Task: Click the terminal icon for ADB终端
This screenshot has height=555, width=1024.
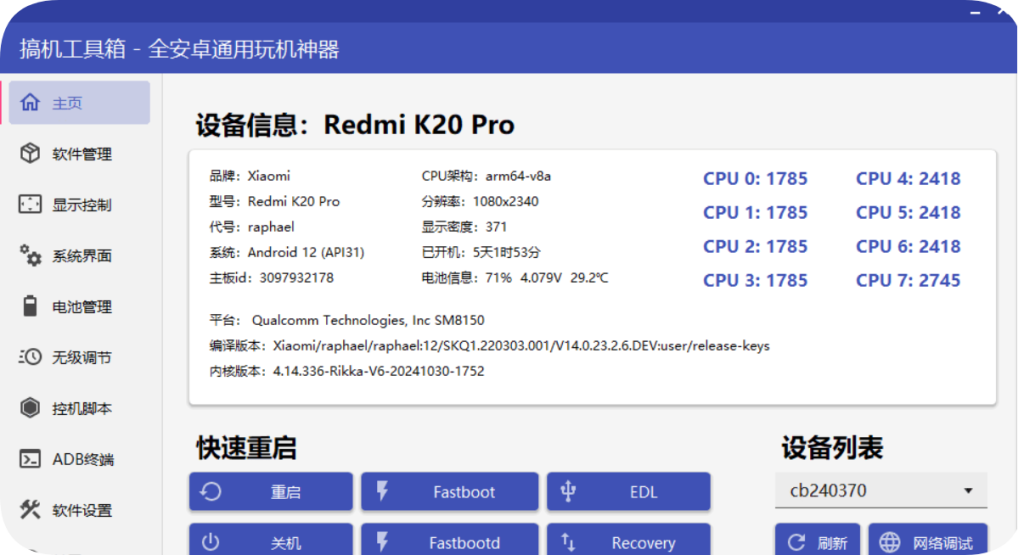Action: (x=30, y=459)
